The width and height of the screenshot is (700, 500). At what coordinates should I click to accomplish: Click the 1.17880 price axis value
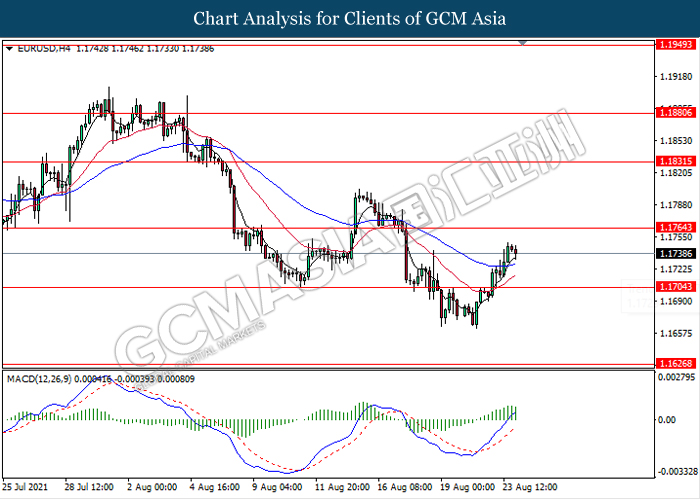click(676, 205)
